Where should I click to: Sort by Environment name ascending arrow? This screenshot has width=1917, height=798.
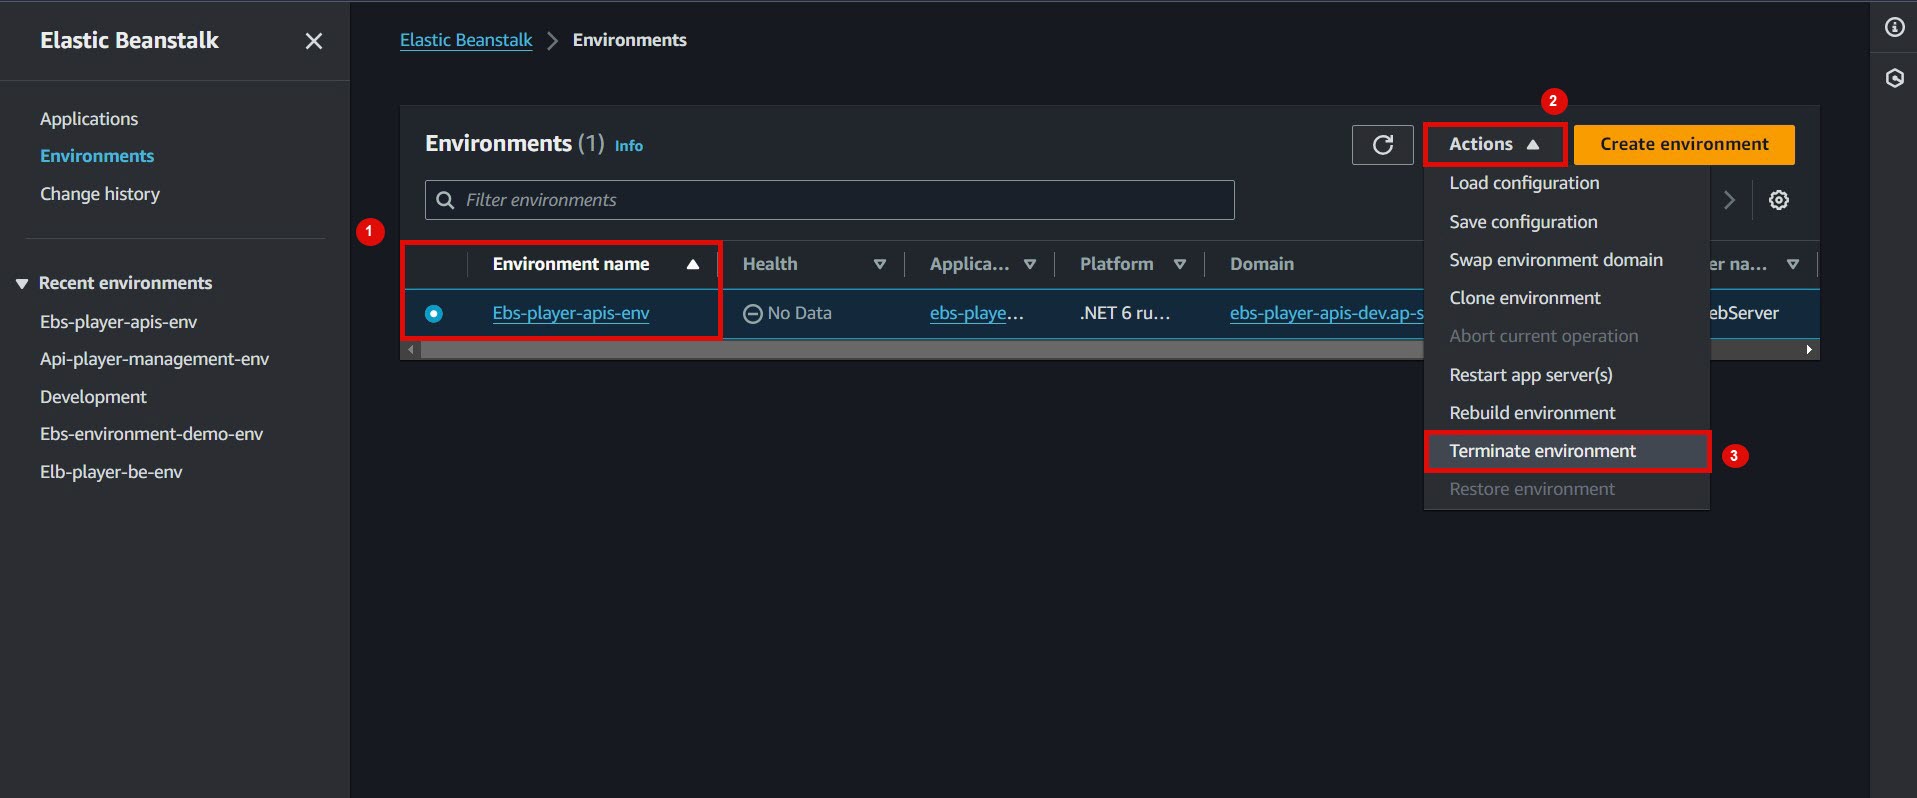(692, 264)
